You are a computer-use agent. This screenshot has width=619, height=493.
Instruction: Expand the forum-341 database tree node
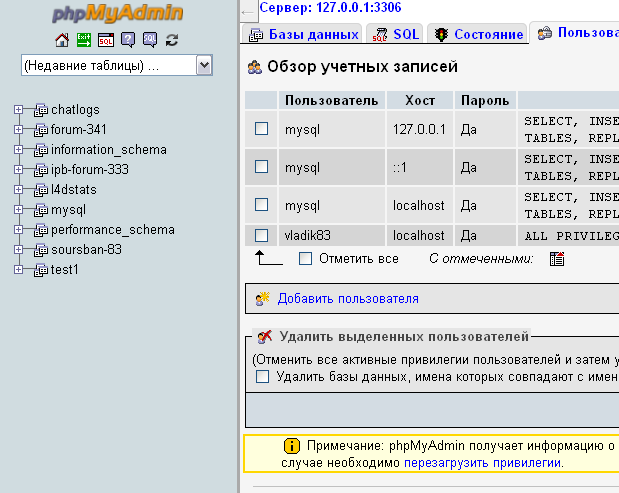tap(18, 130)
